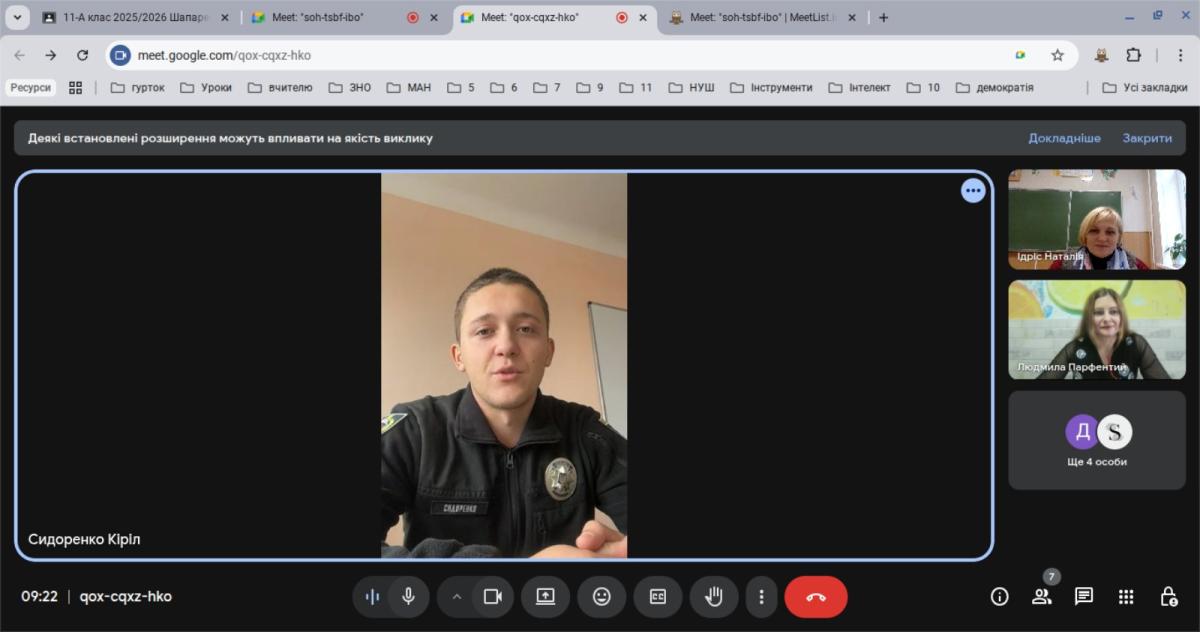
Task: Show the participants list
Action: (1041, 596)
